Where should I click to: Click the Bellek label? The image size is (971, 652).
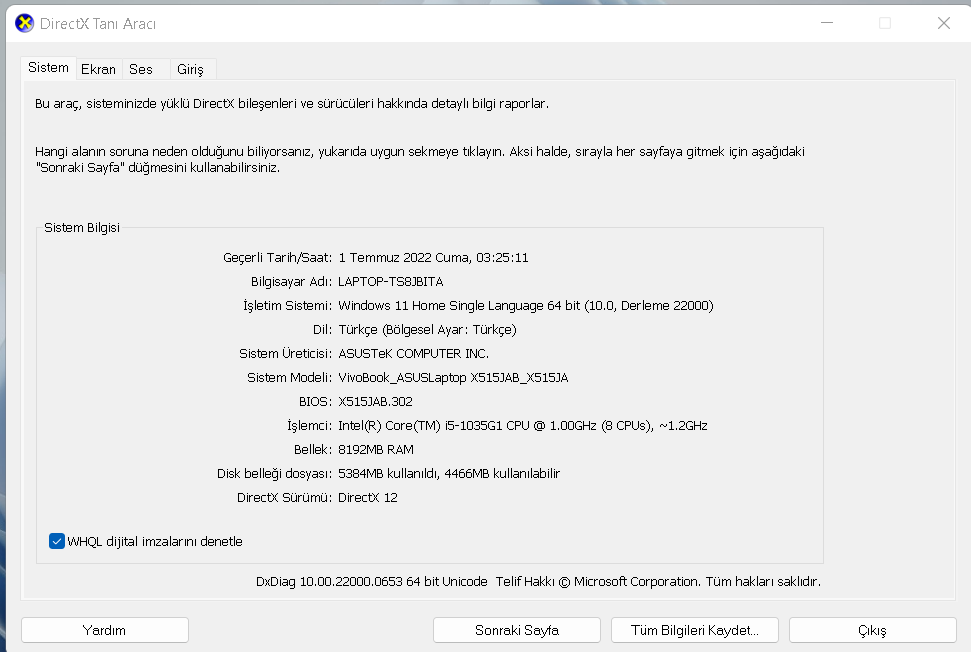[313, 450]
